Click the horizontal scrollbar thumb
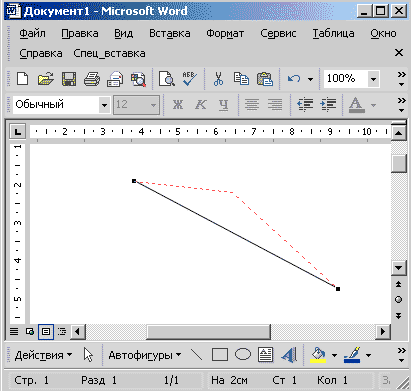Image resolution: width=411 pixels, height=391 pixels. pos(208,332)
